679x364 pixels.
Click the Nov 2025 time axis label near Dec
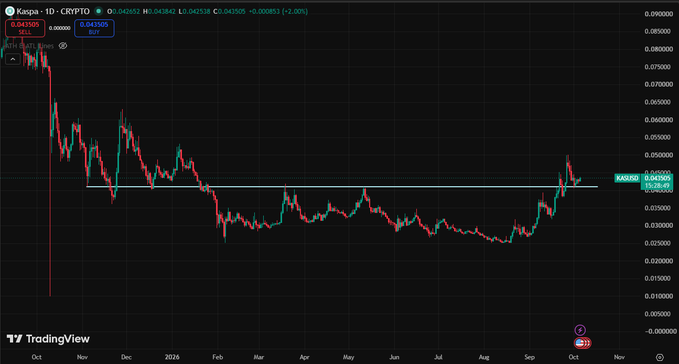pos(82,357)
